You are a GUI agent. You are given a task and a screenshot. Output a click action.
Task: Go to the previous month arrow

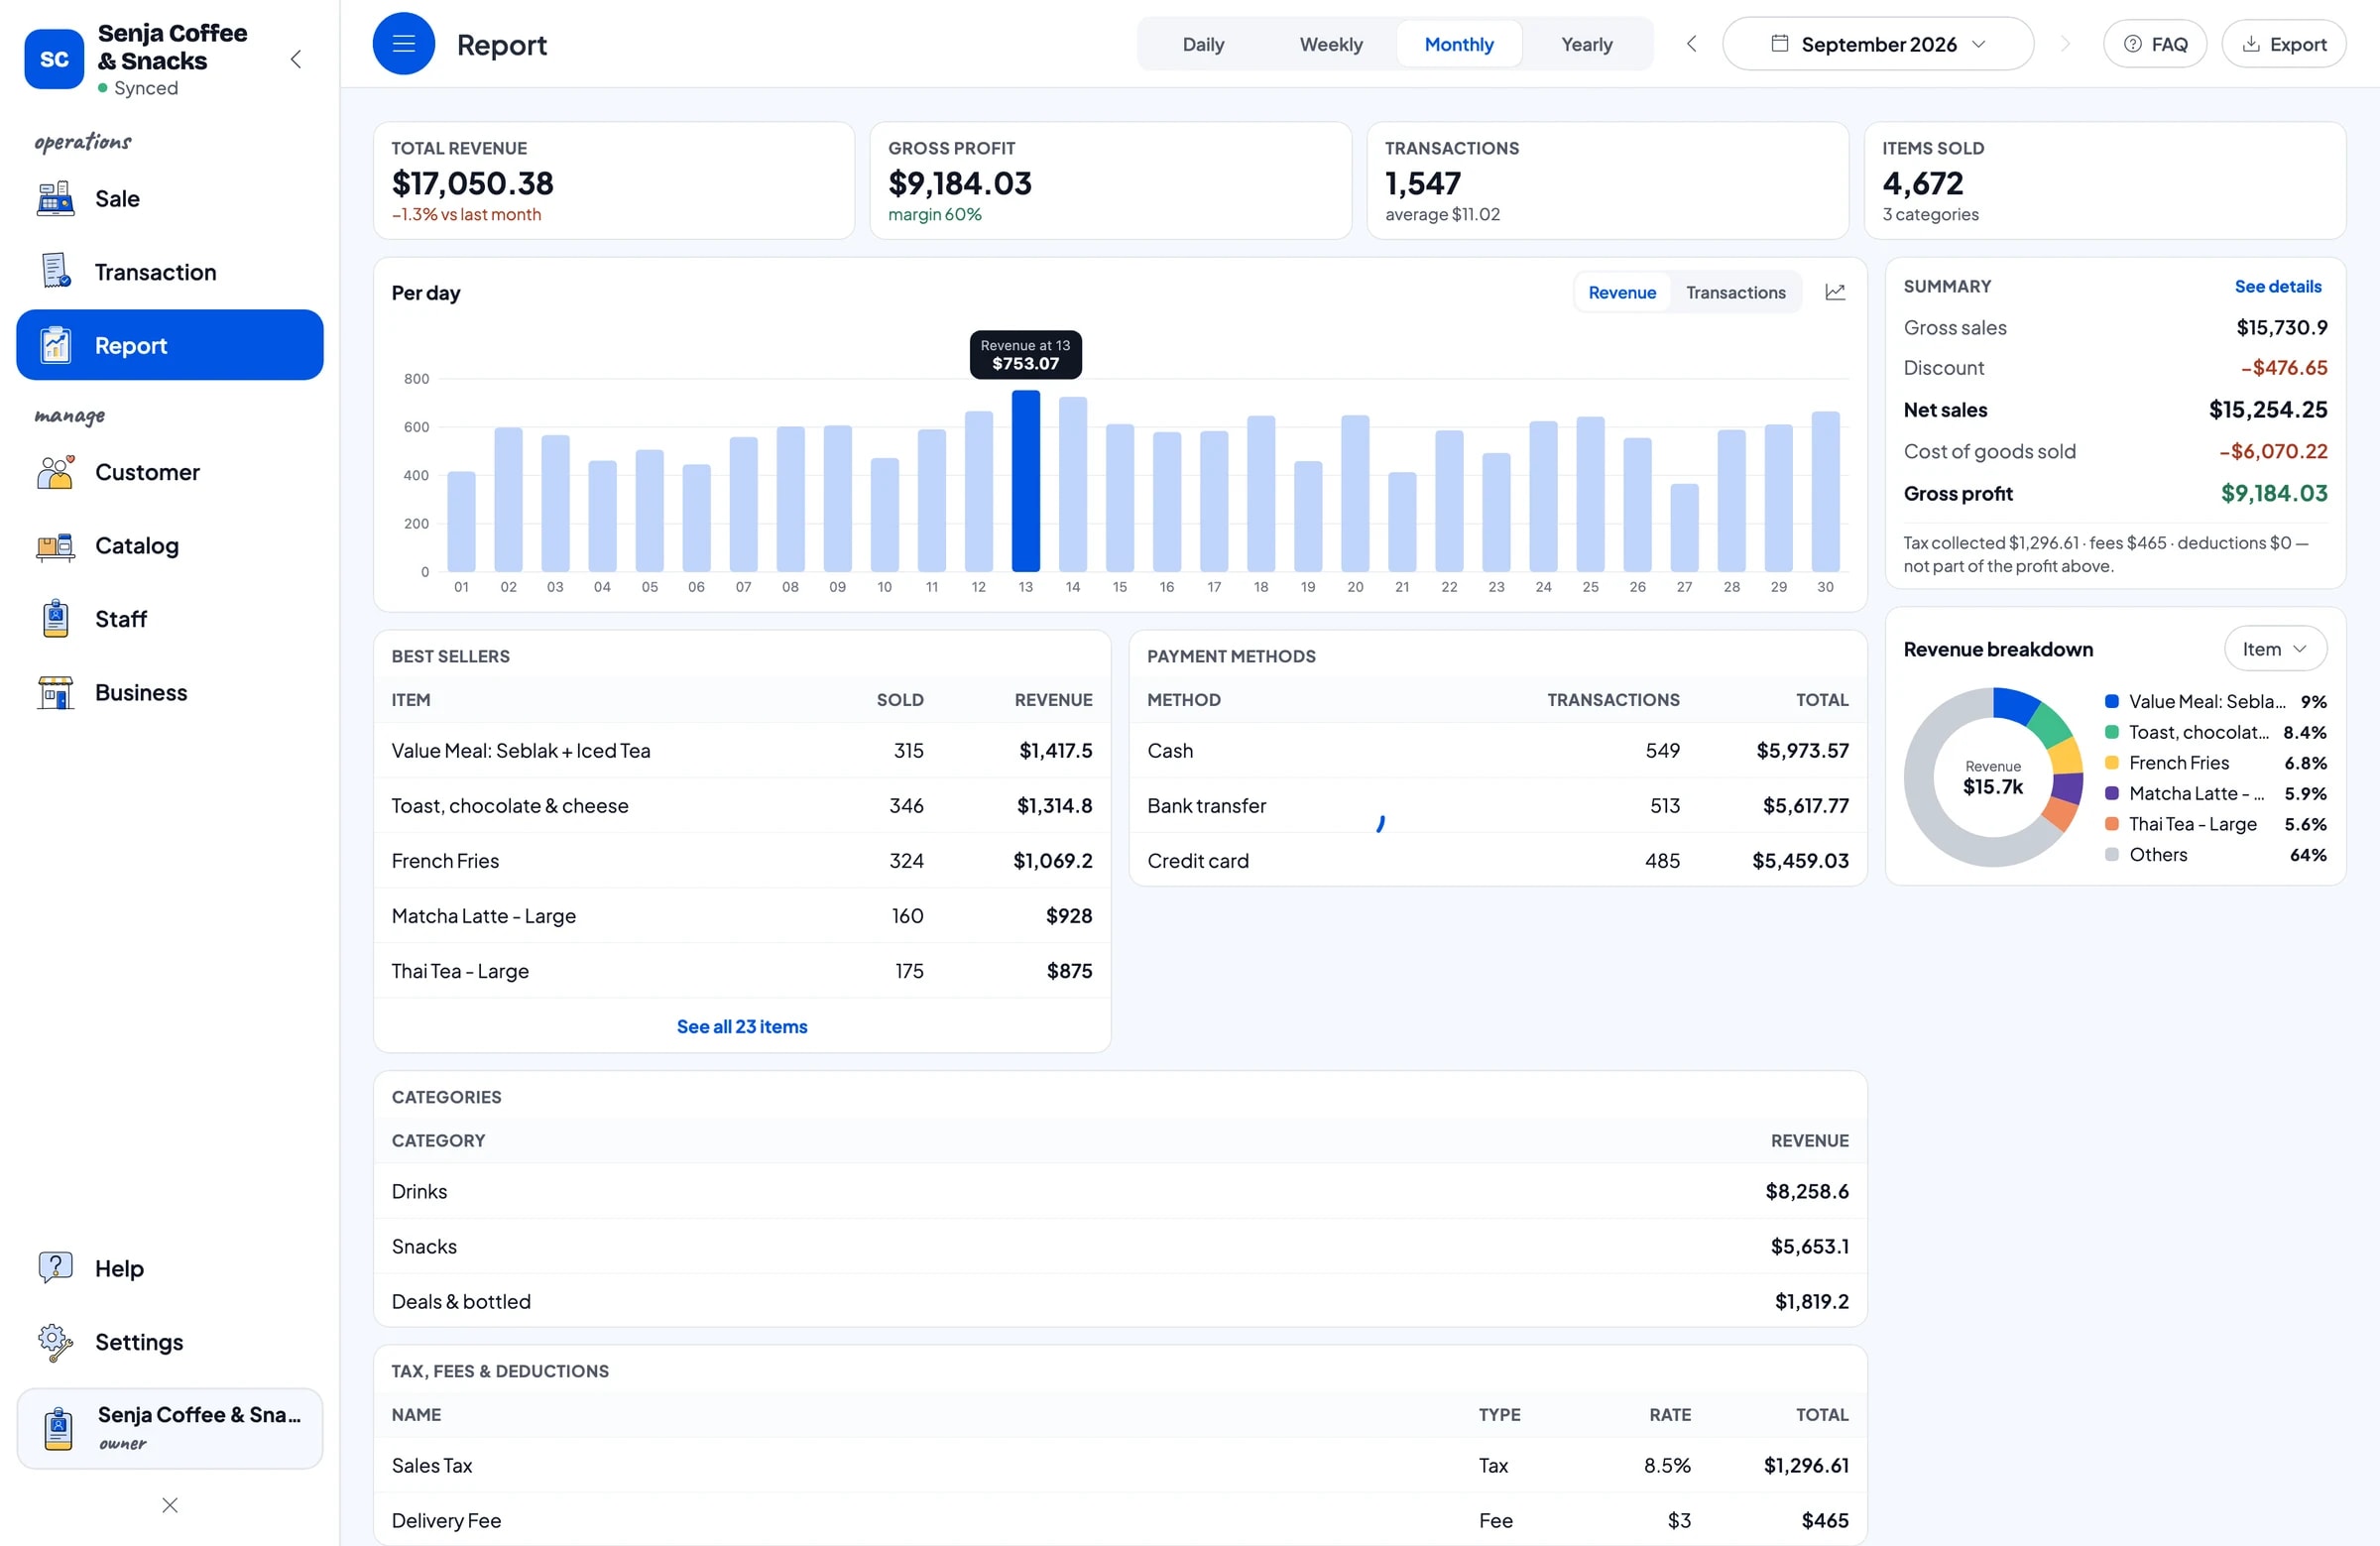point(1691,44)
